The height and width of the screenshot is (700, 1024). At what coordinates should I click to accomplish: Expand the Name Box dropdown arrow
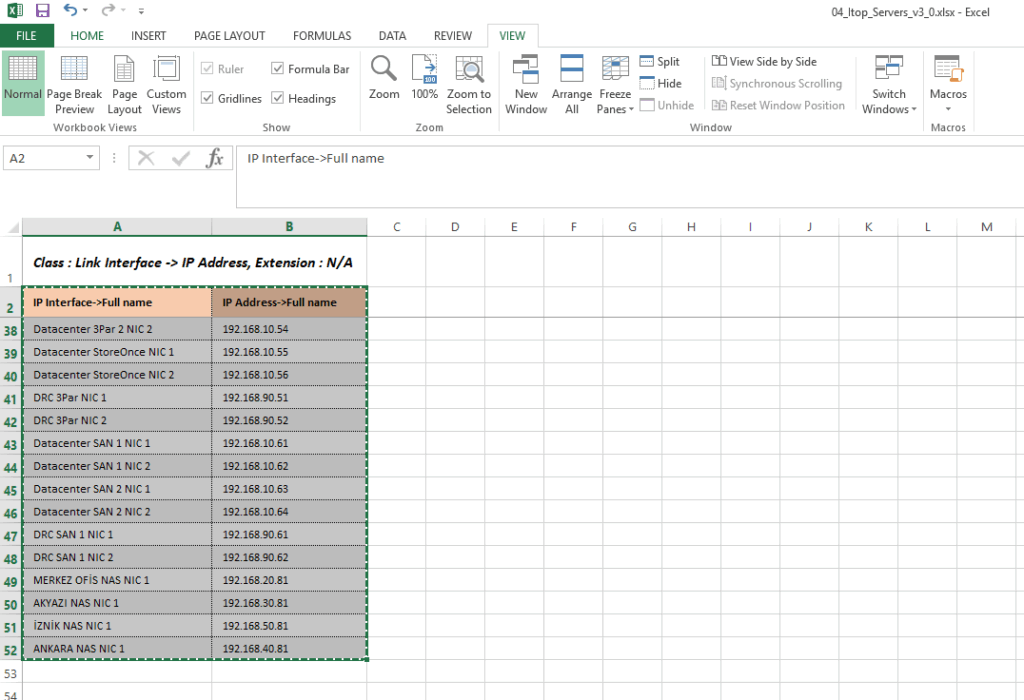pos(91,158)
